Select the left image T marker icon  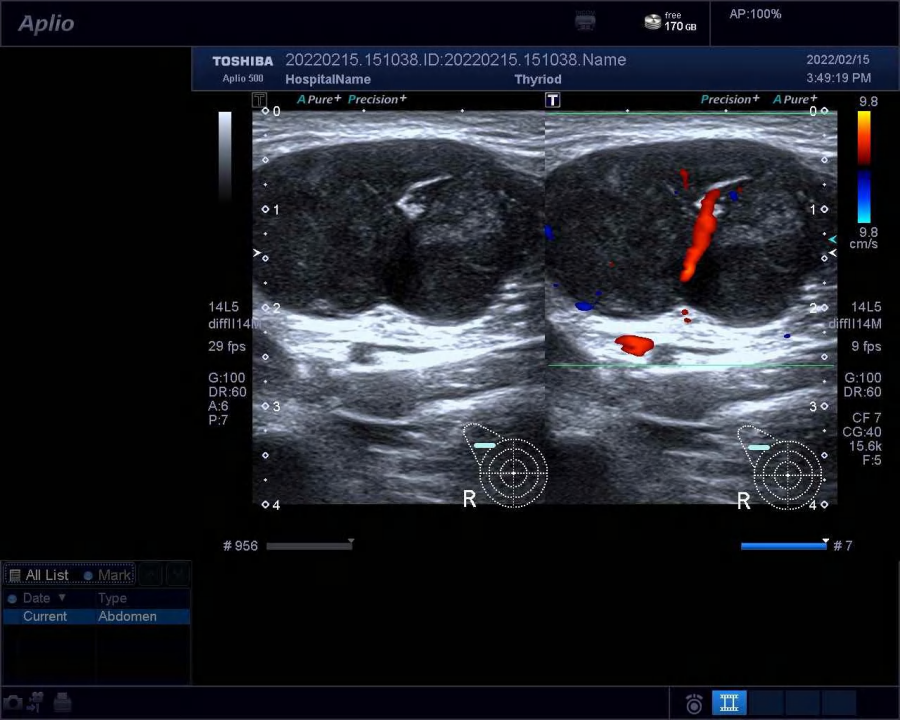(x=259, y=100)
